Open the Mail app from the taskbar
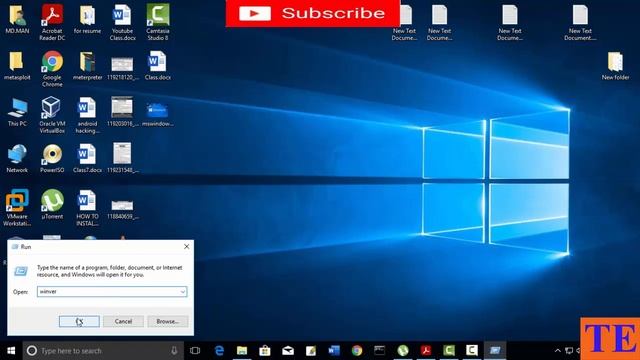This screenshot has height=360, width=640. 288,351
